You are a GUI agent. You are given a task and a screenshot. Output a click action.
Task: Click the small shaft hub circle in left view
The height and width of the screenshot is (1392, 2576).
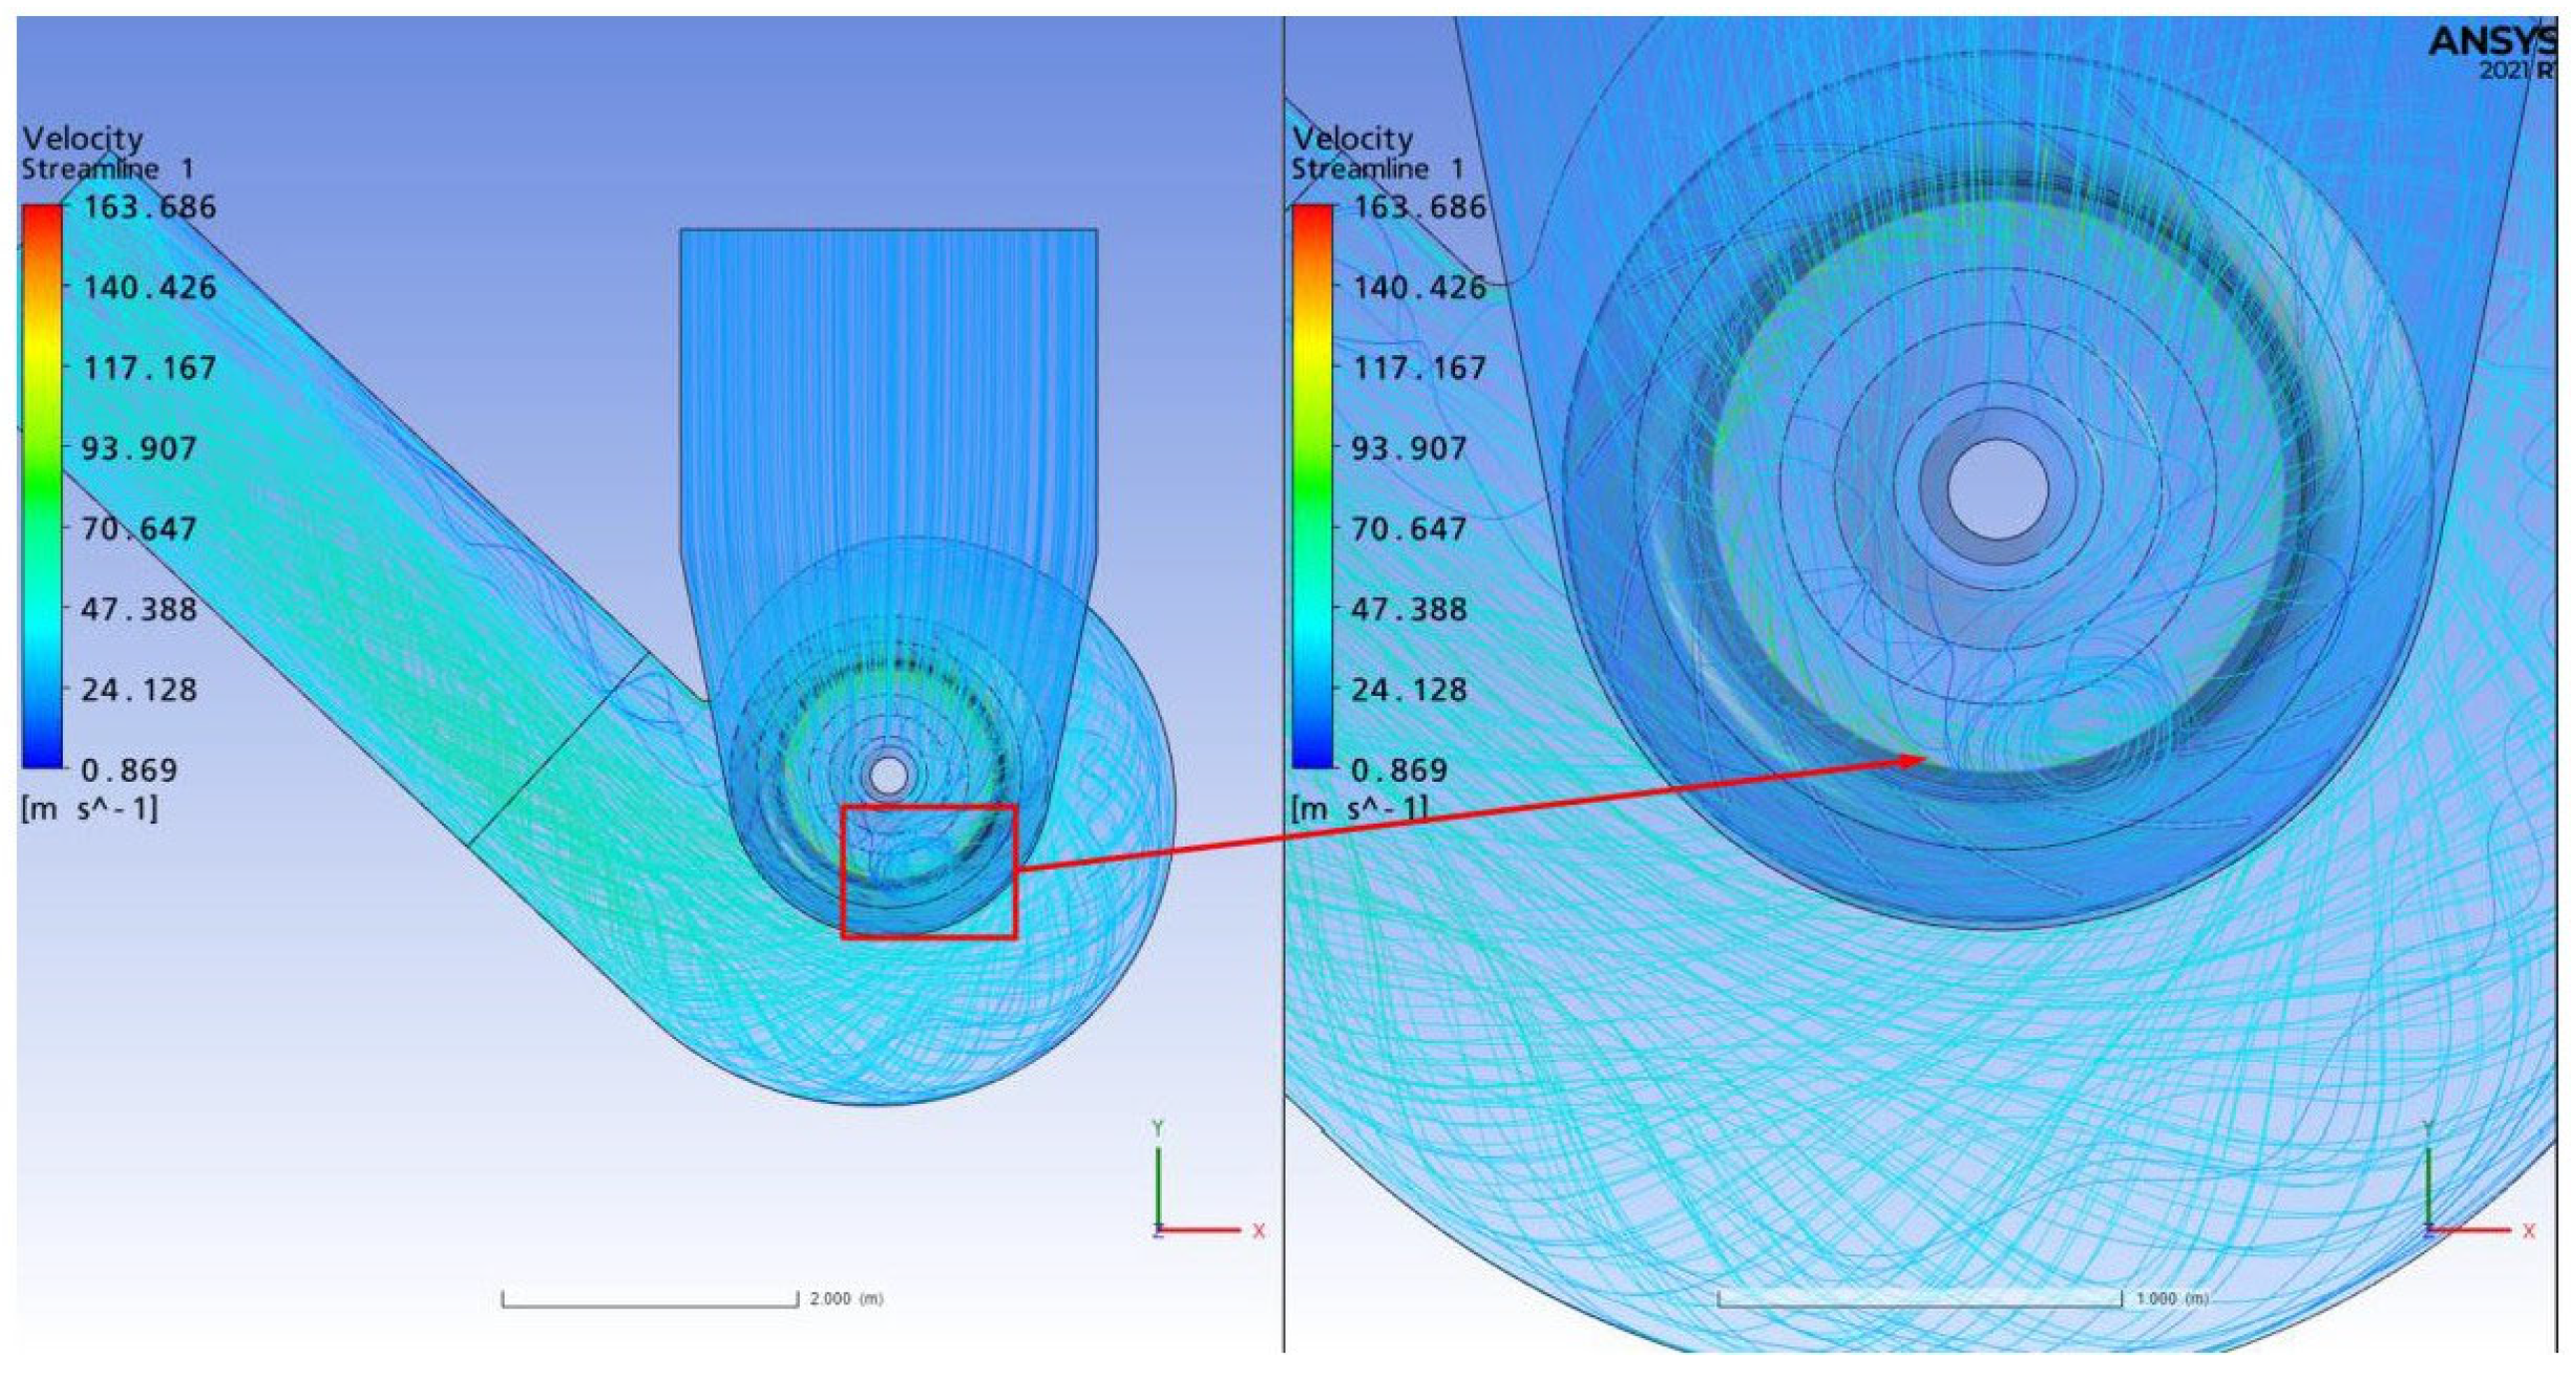pos(888,775)
